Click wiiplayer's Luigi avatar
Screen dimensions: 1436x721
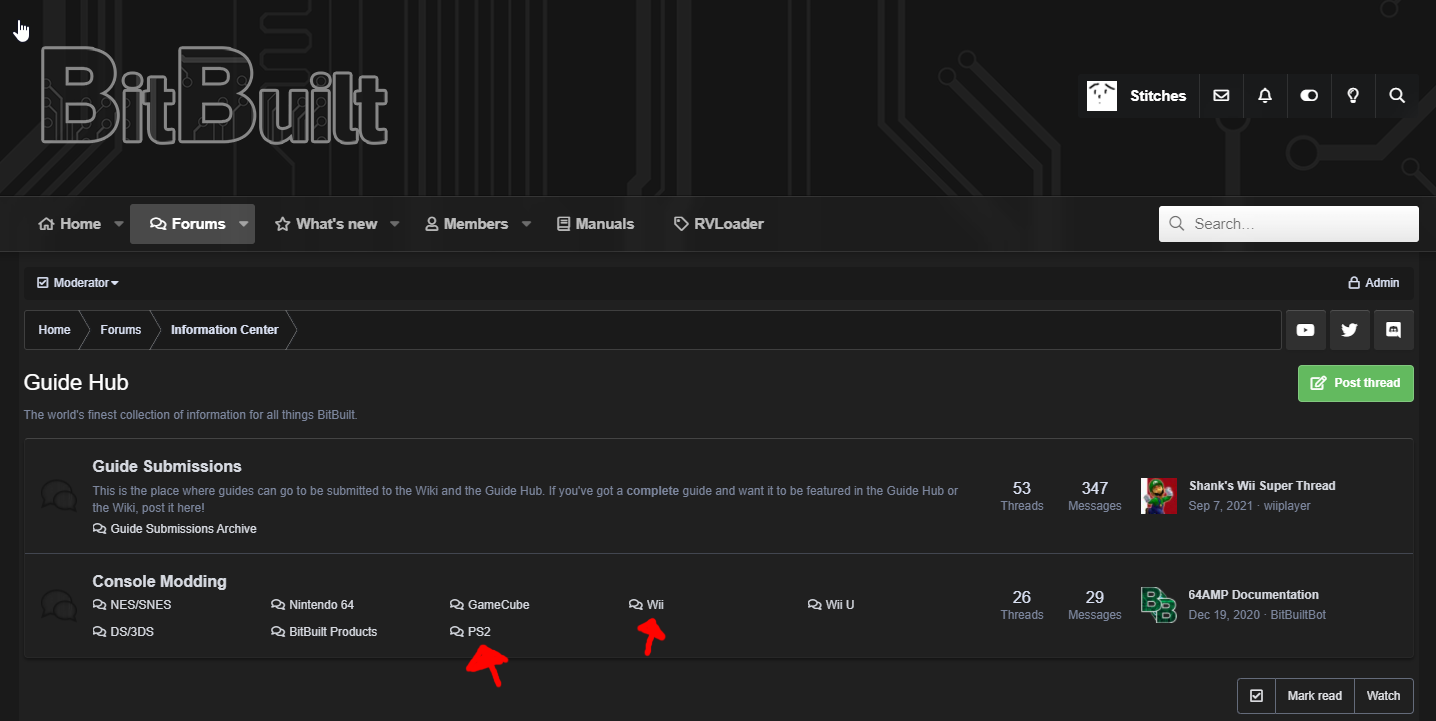click(1159, 496)
